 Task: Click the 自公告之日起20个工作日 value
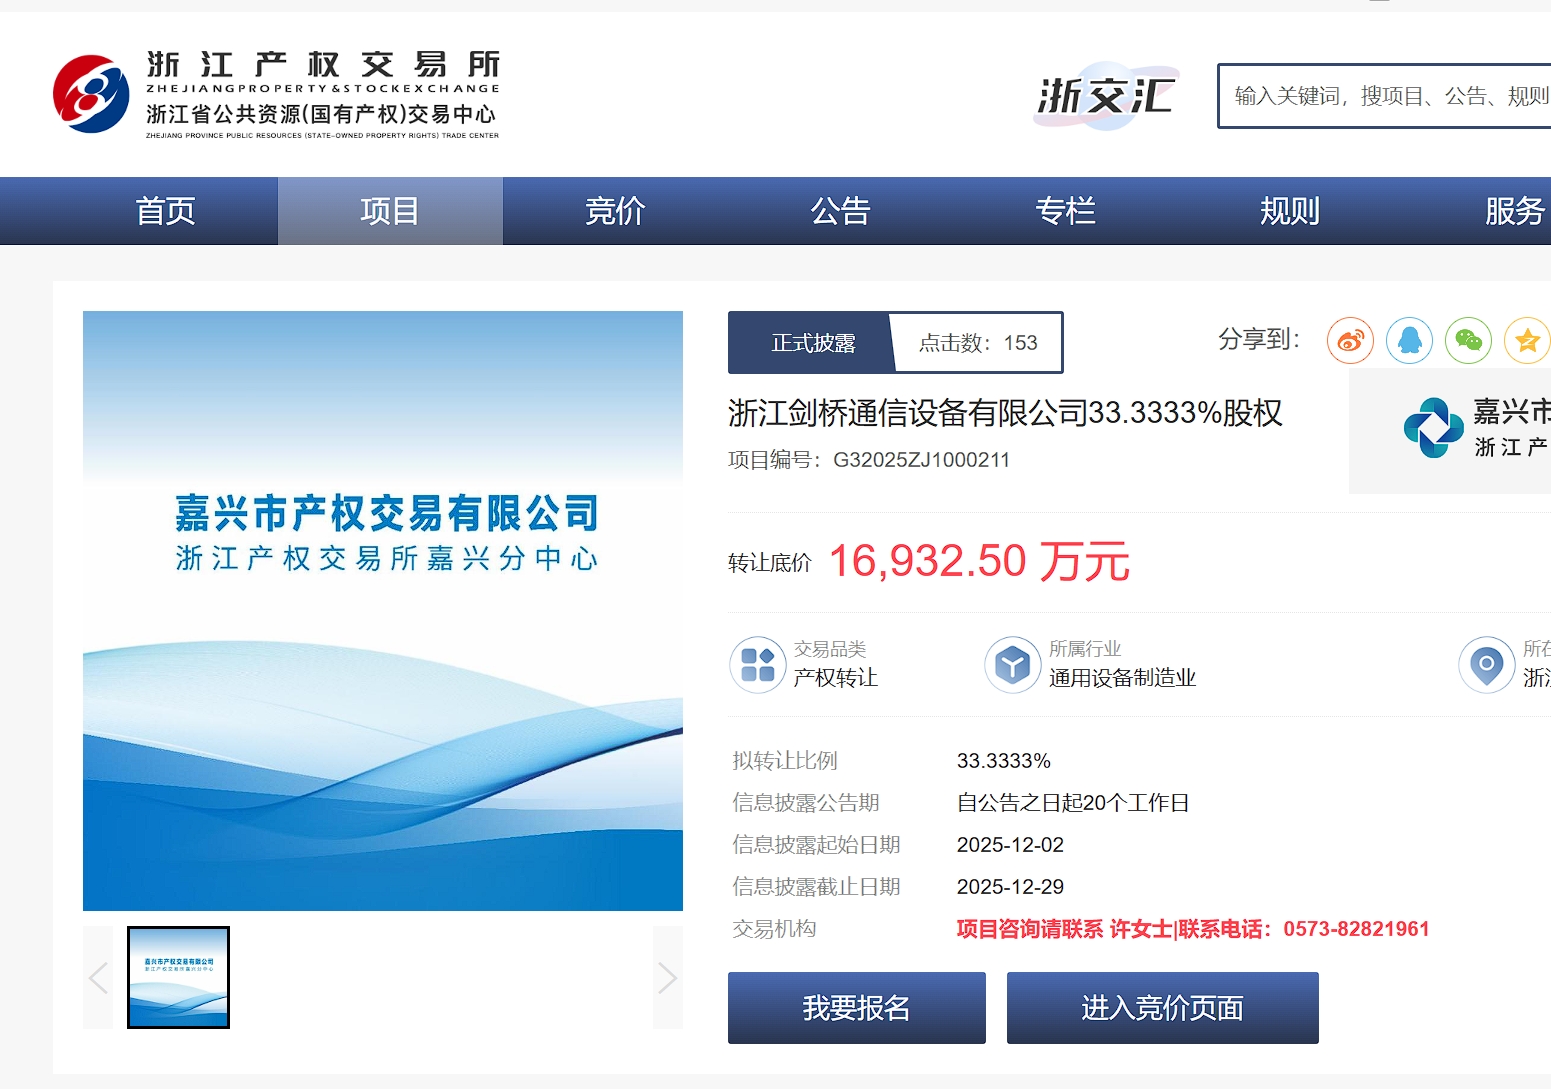[1073, 803]
